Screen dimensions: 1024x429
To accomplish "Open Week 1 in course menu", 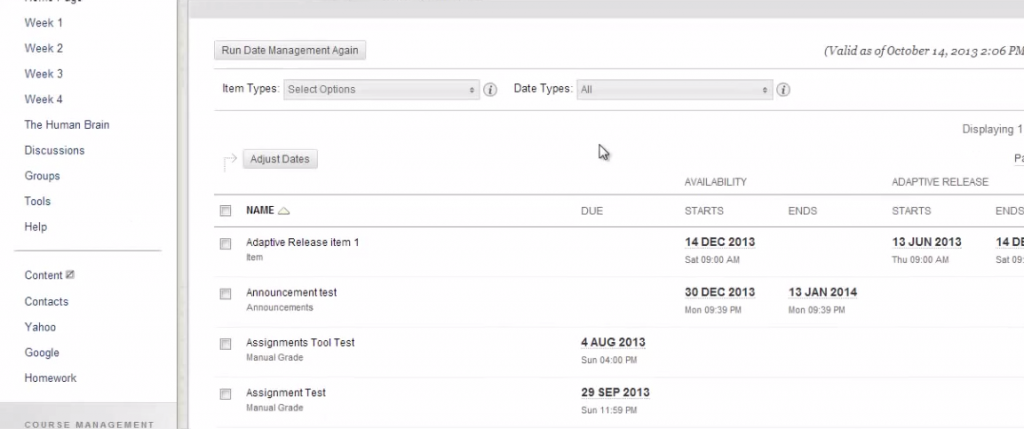I will tap(44, 23).
